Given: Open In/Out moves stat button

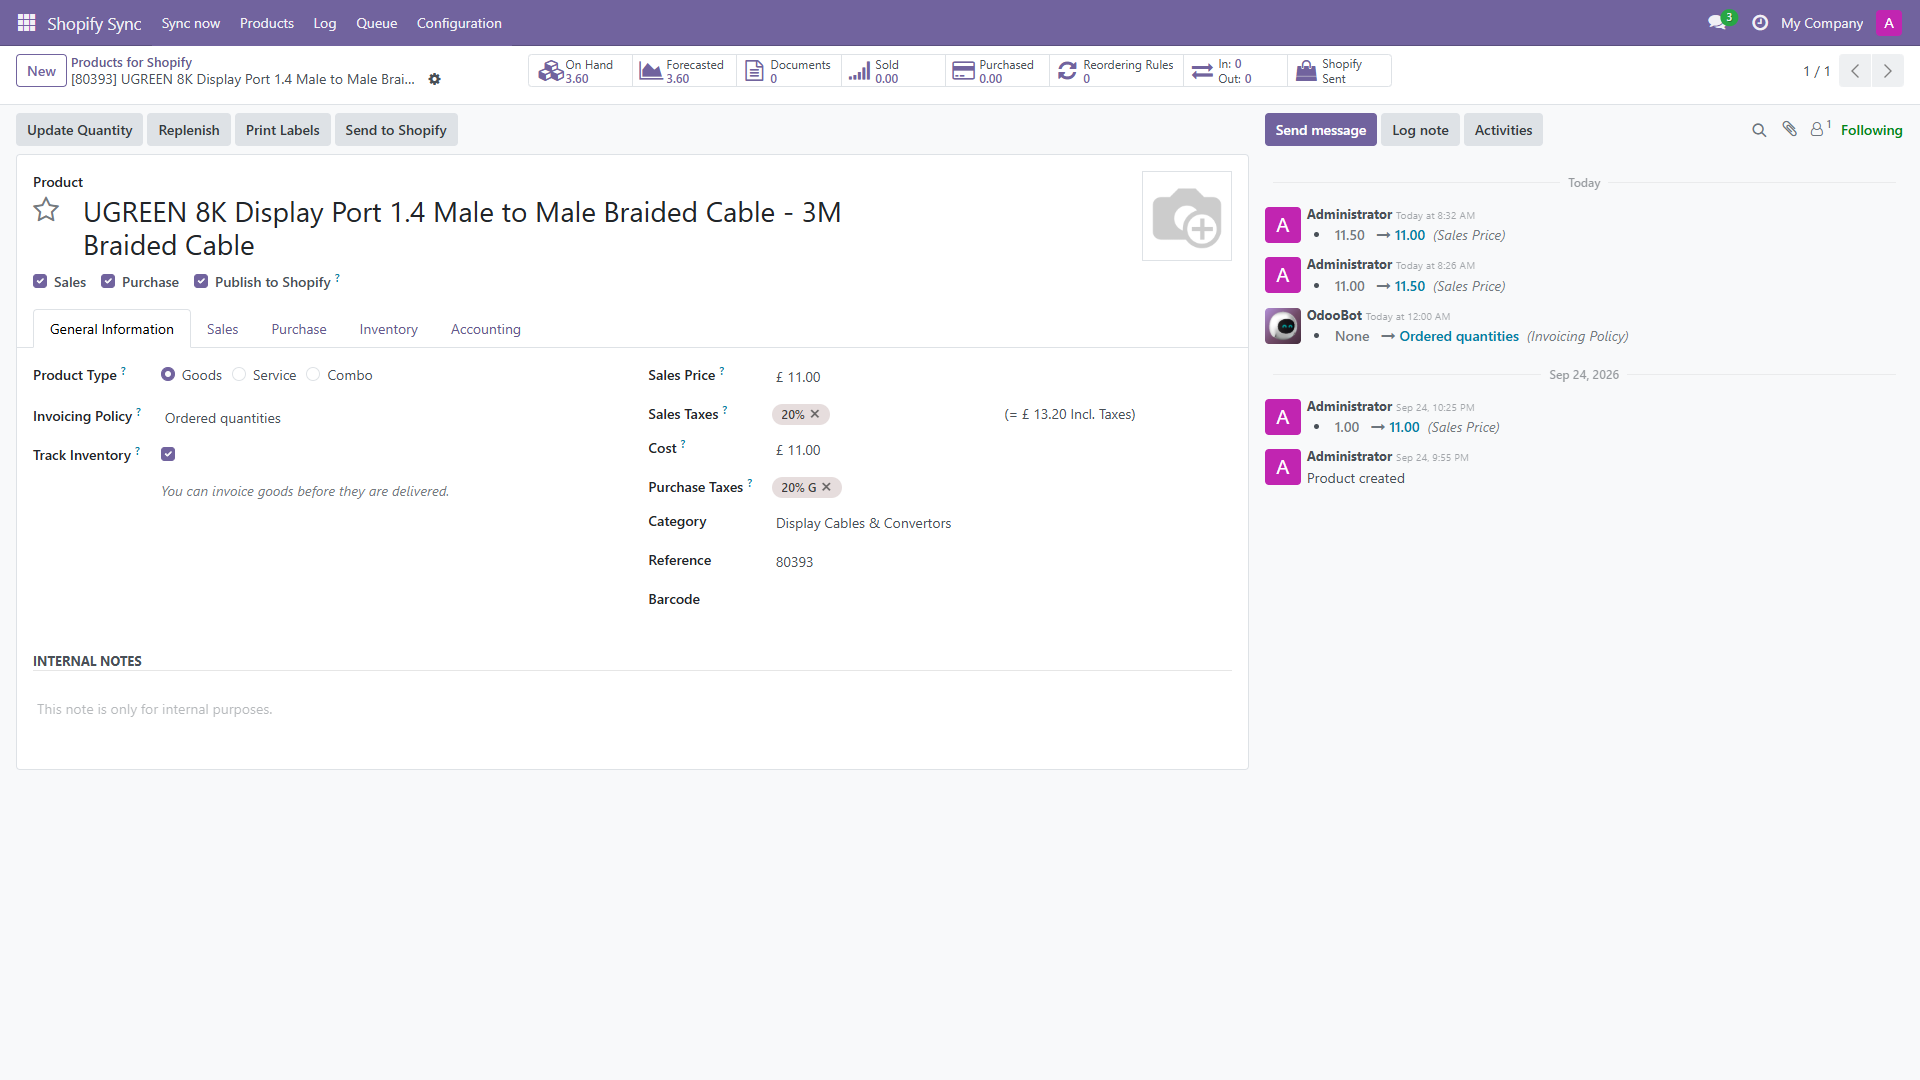Looking at the screenshot, I should pos(1235,71).
